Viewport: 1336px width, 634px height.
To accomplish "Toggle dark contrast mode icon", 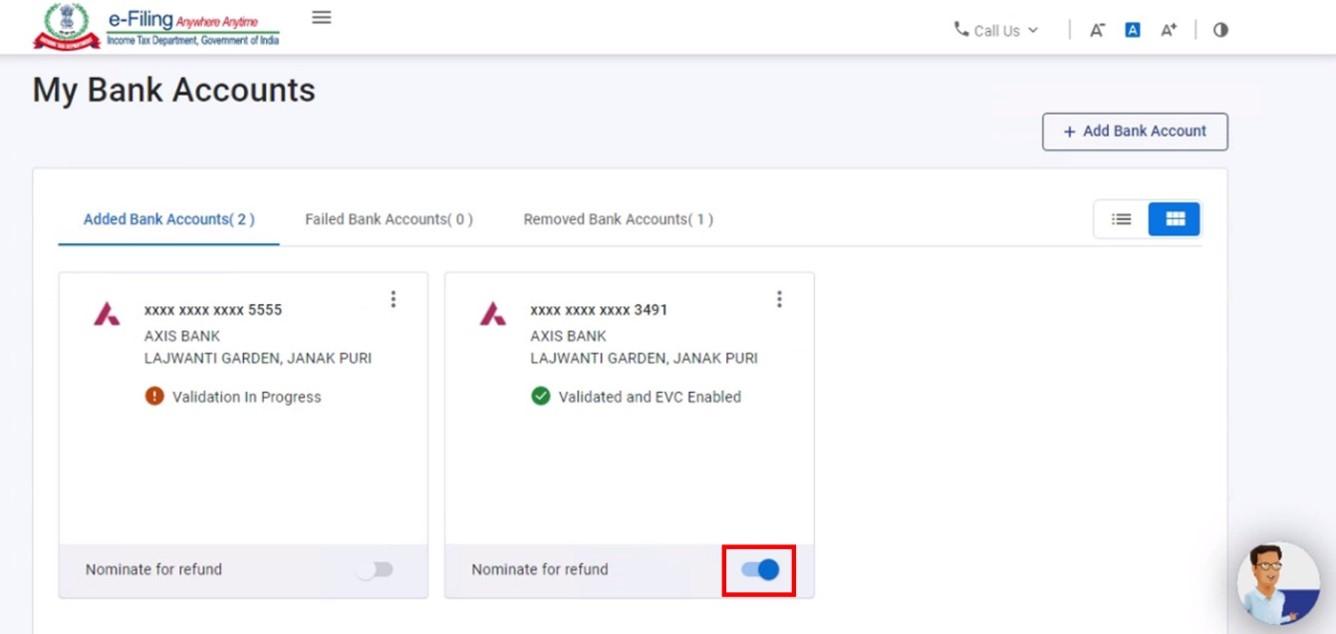I will pos(1220,29).
